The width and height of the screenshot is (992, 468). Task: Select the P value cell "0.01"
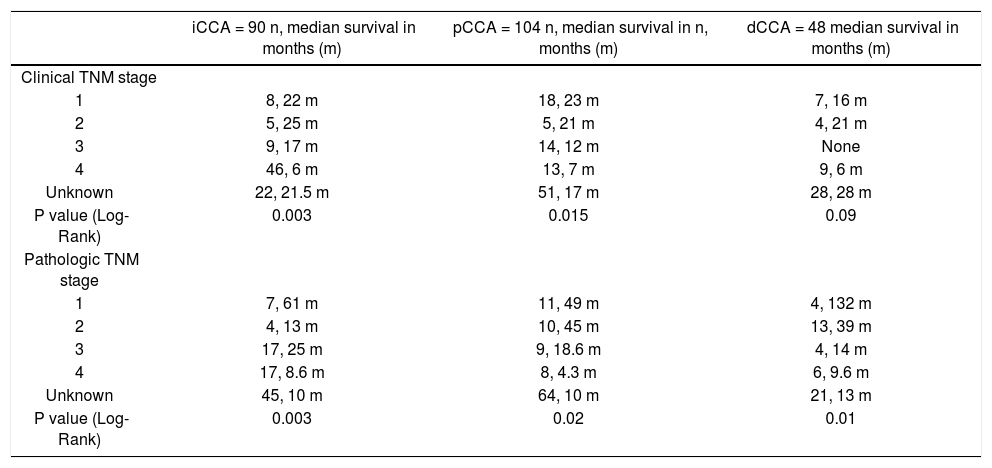point(853,420)
